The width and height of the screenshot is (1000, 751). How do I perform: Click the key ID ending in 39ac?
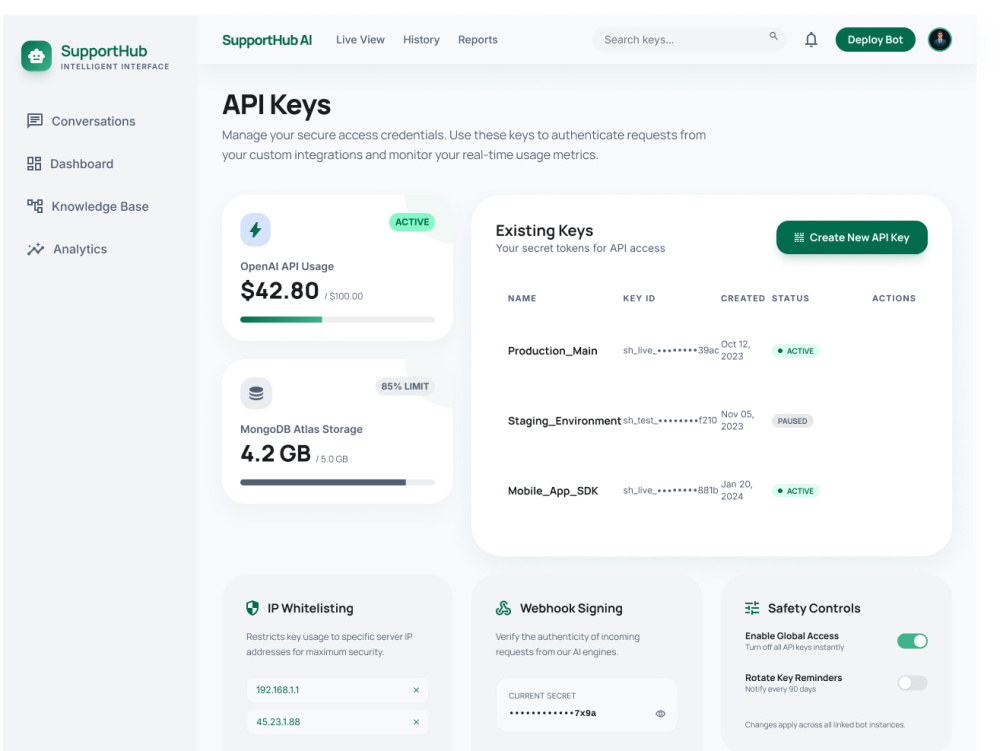(671, 350)
